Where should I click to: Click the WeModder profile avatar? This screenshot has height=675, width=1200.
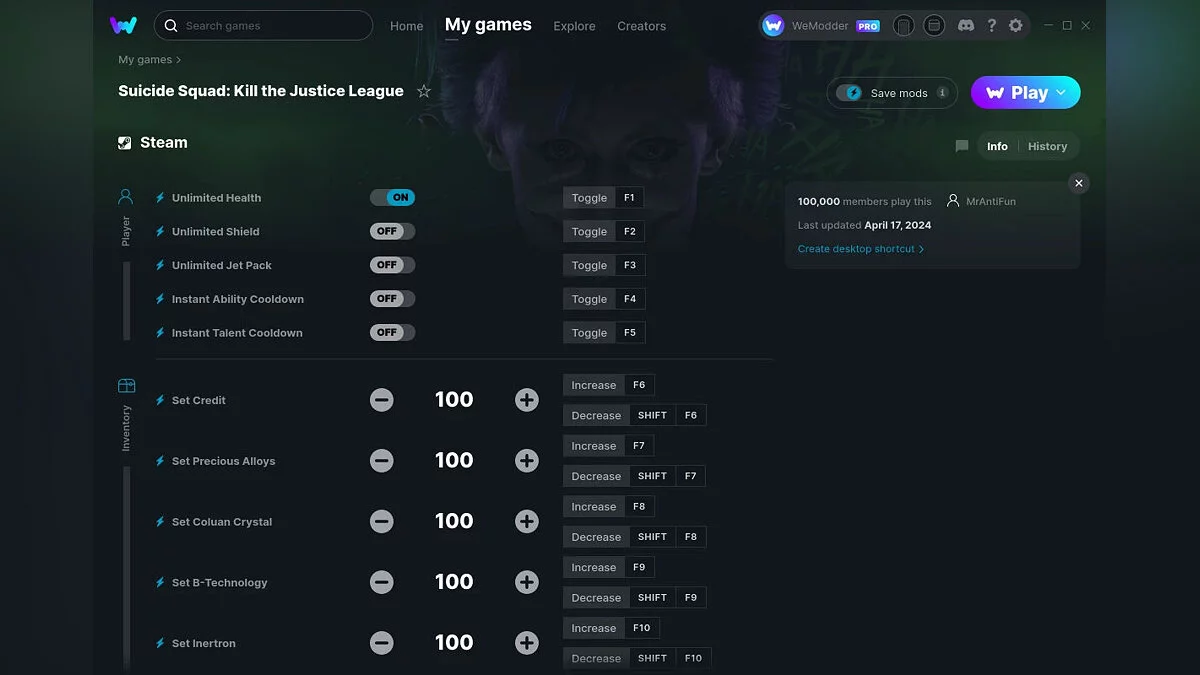(x=773, y=26)
